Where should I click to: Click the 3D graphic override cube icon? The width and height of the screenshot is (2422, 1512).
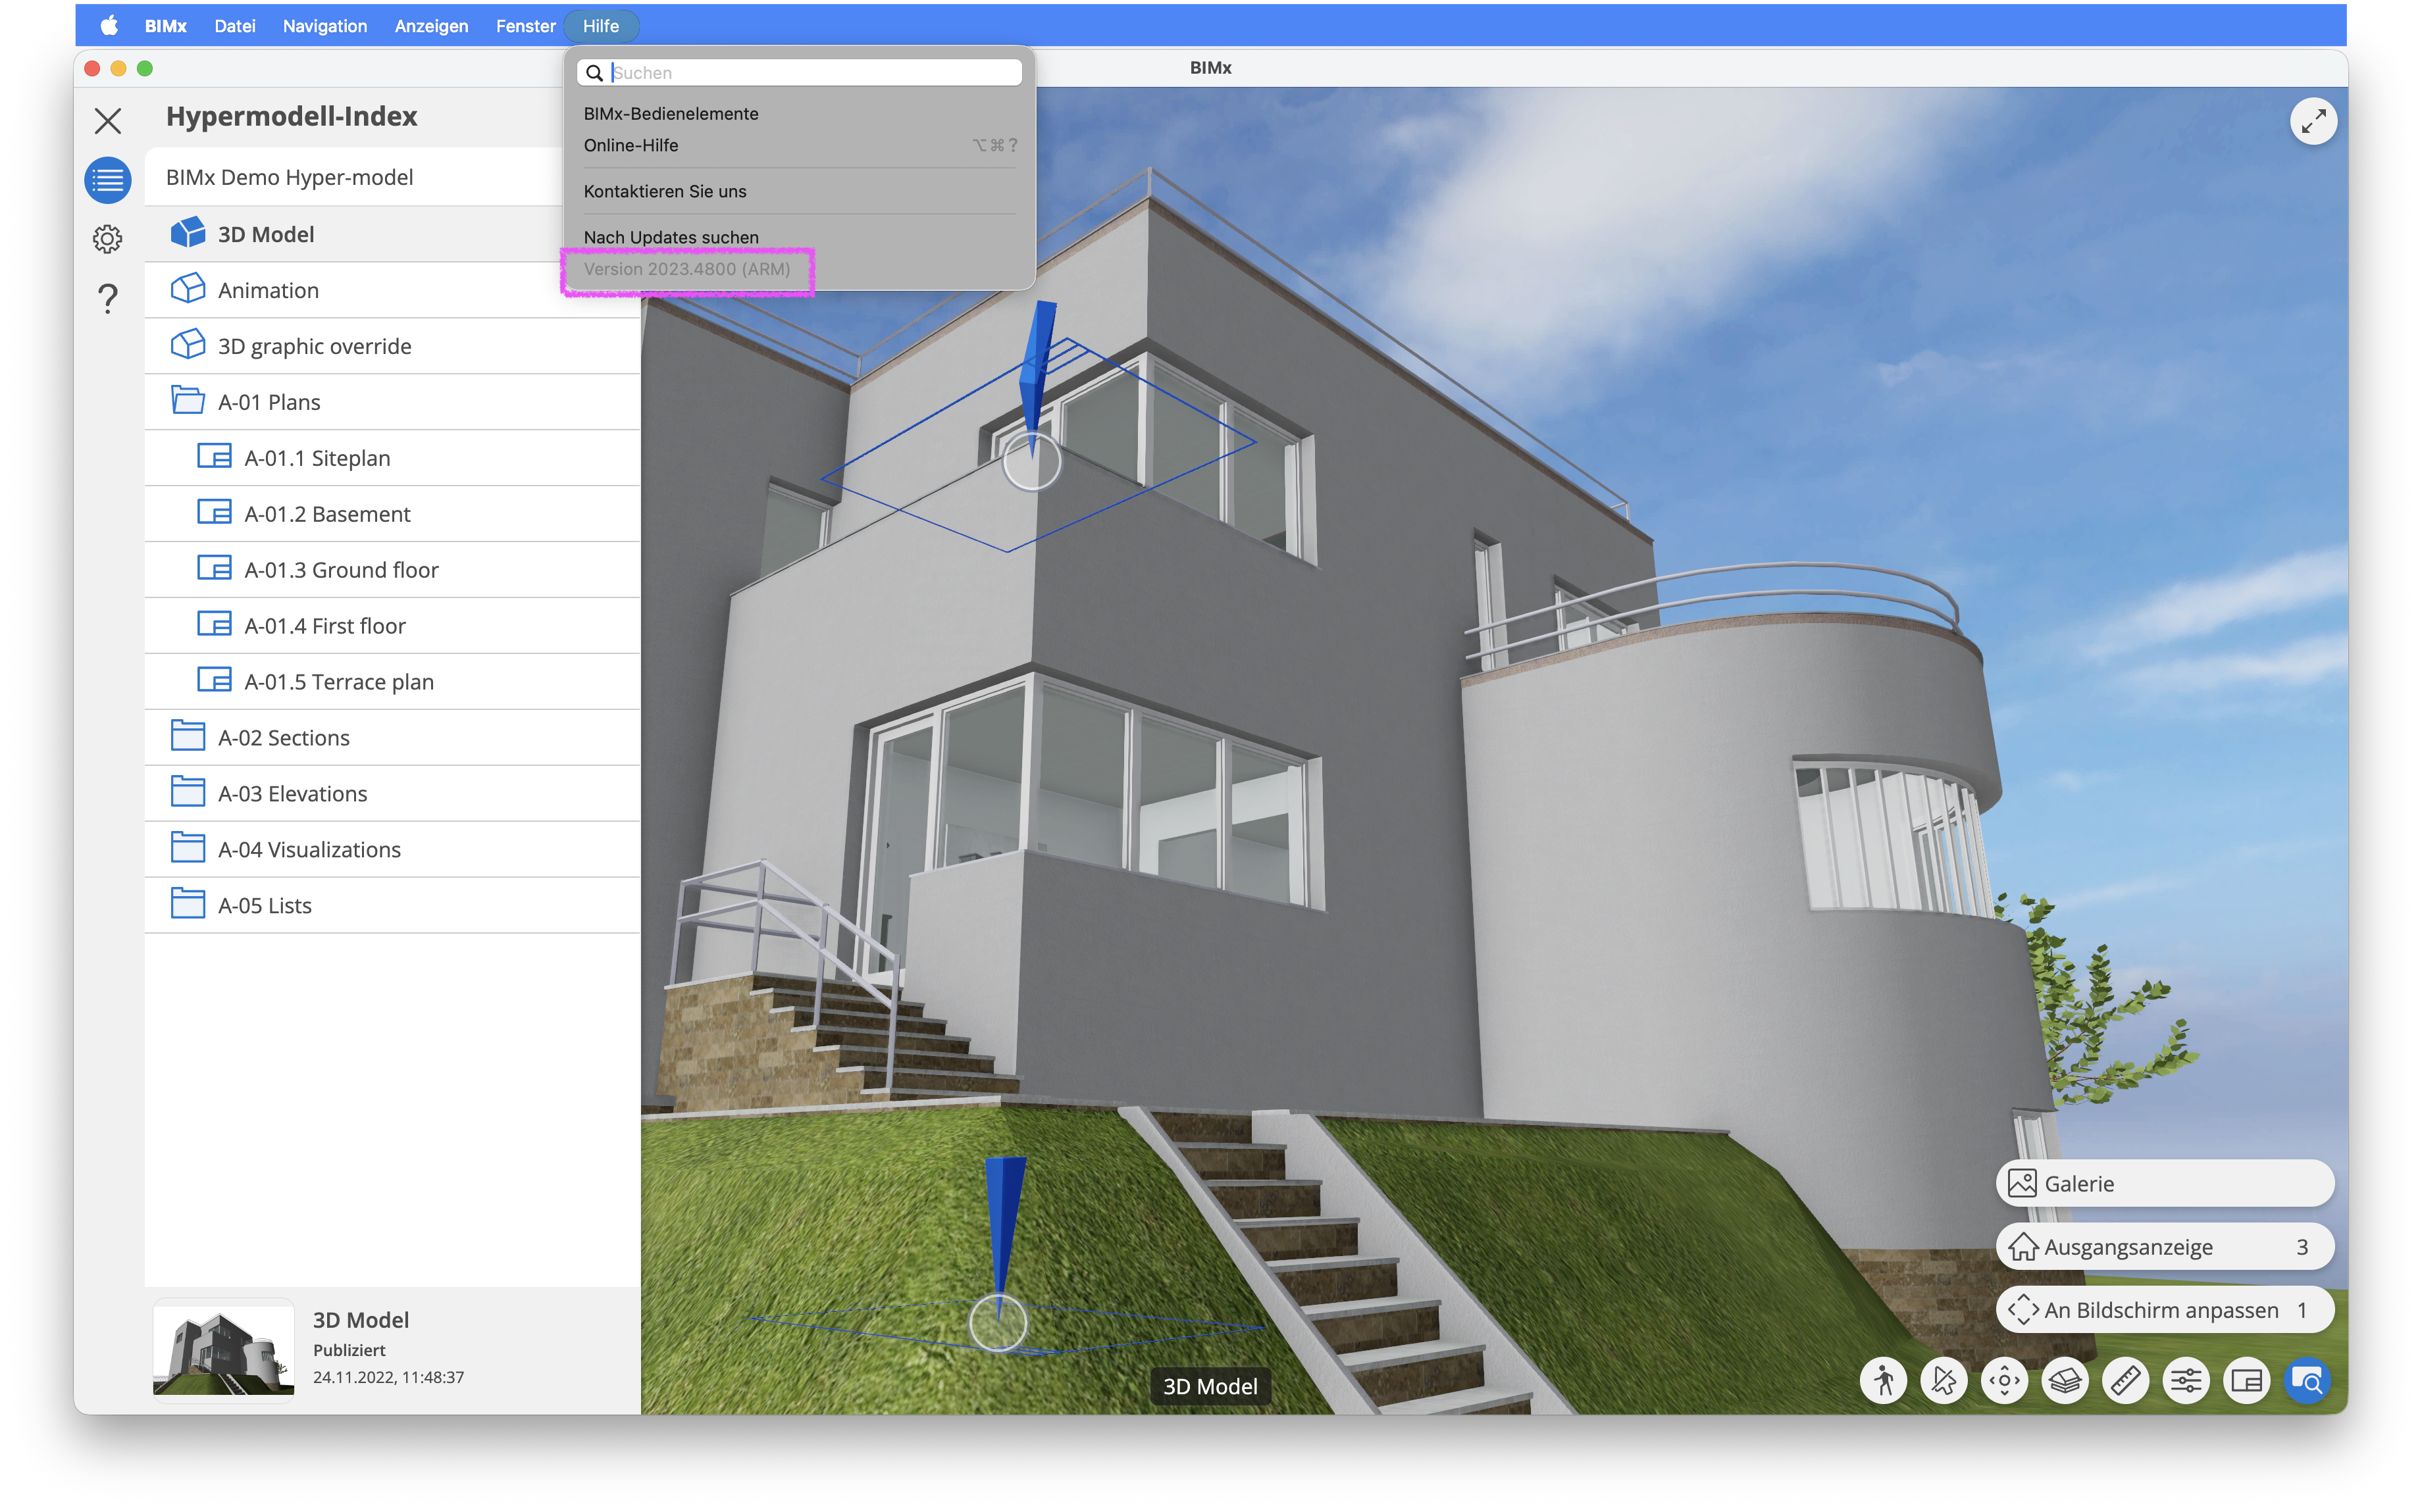point(188,345)
